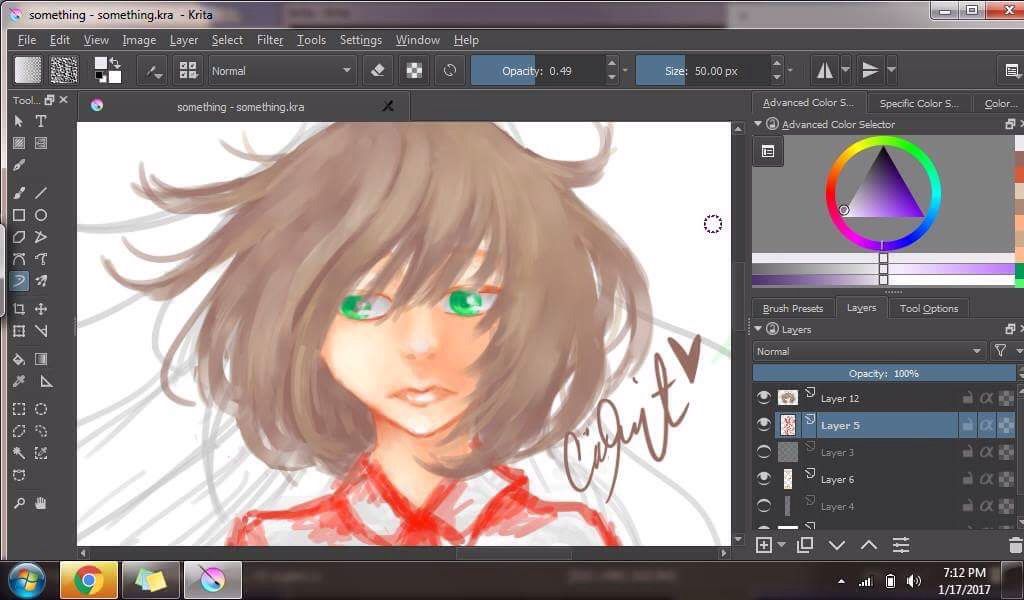This screenshot has height=600, width=1024.
Task: Duplicate the current layer
Action: pos(805,545)
